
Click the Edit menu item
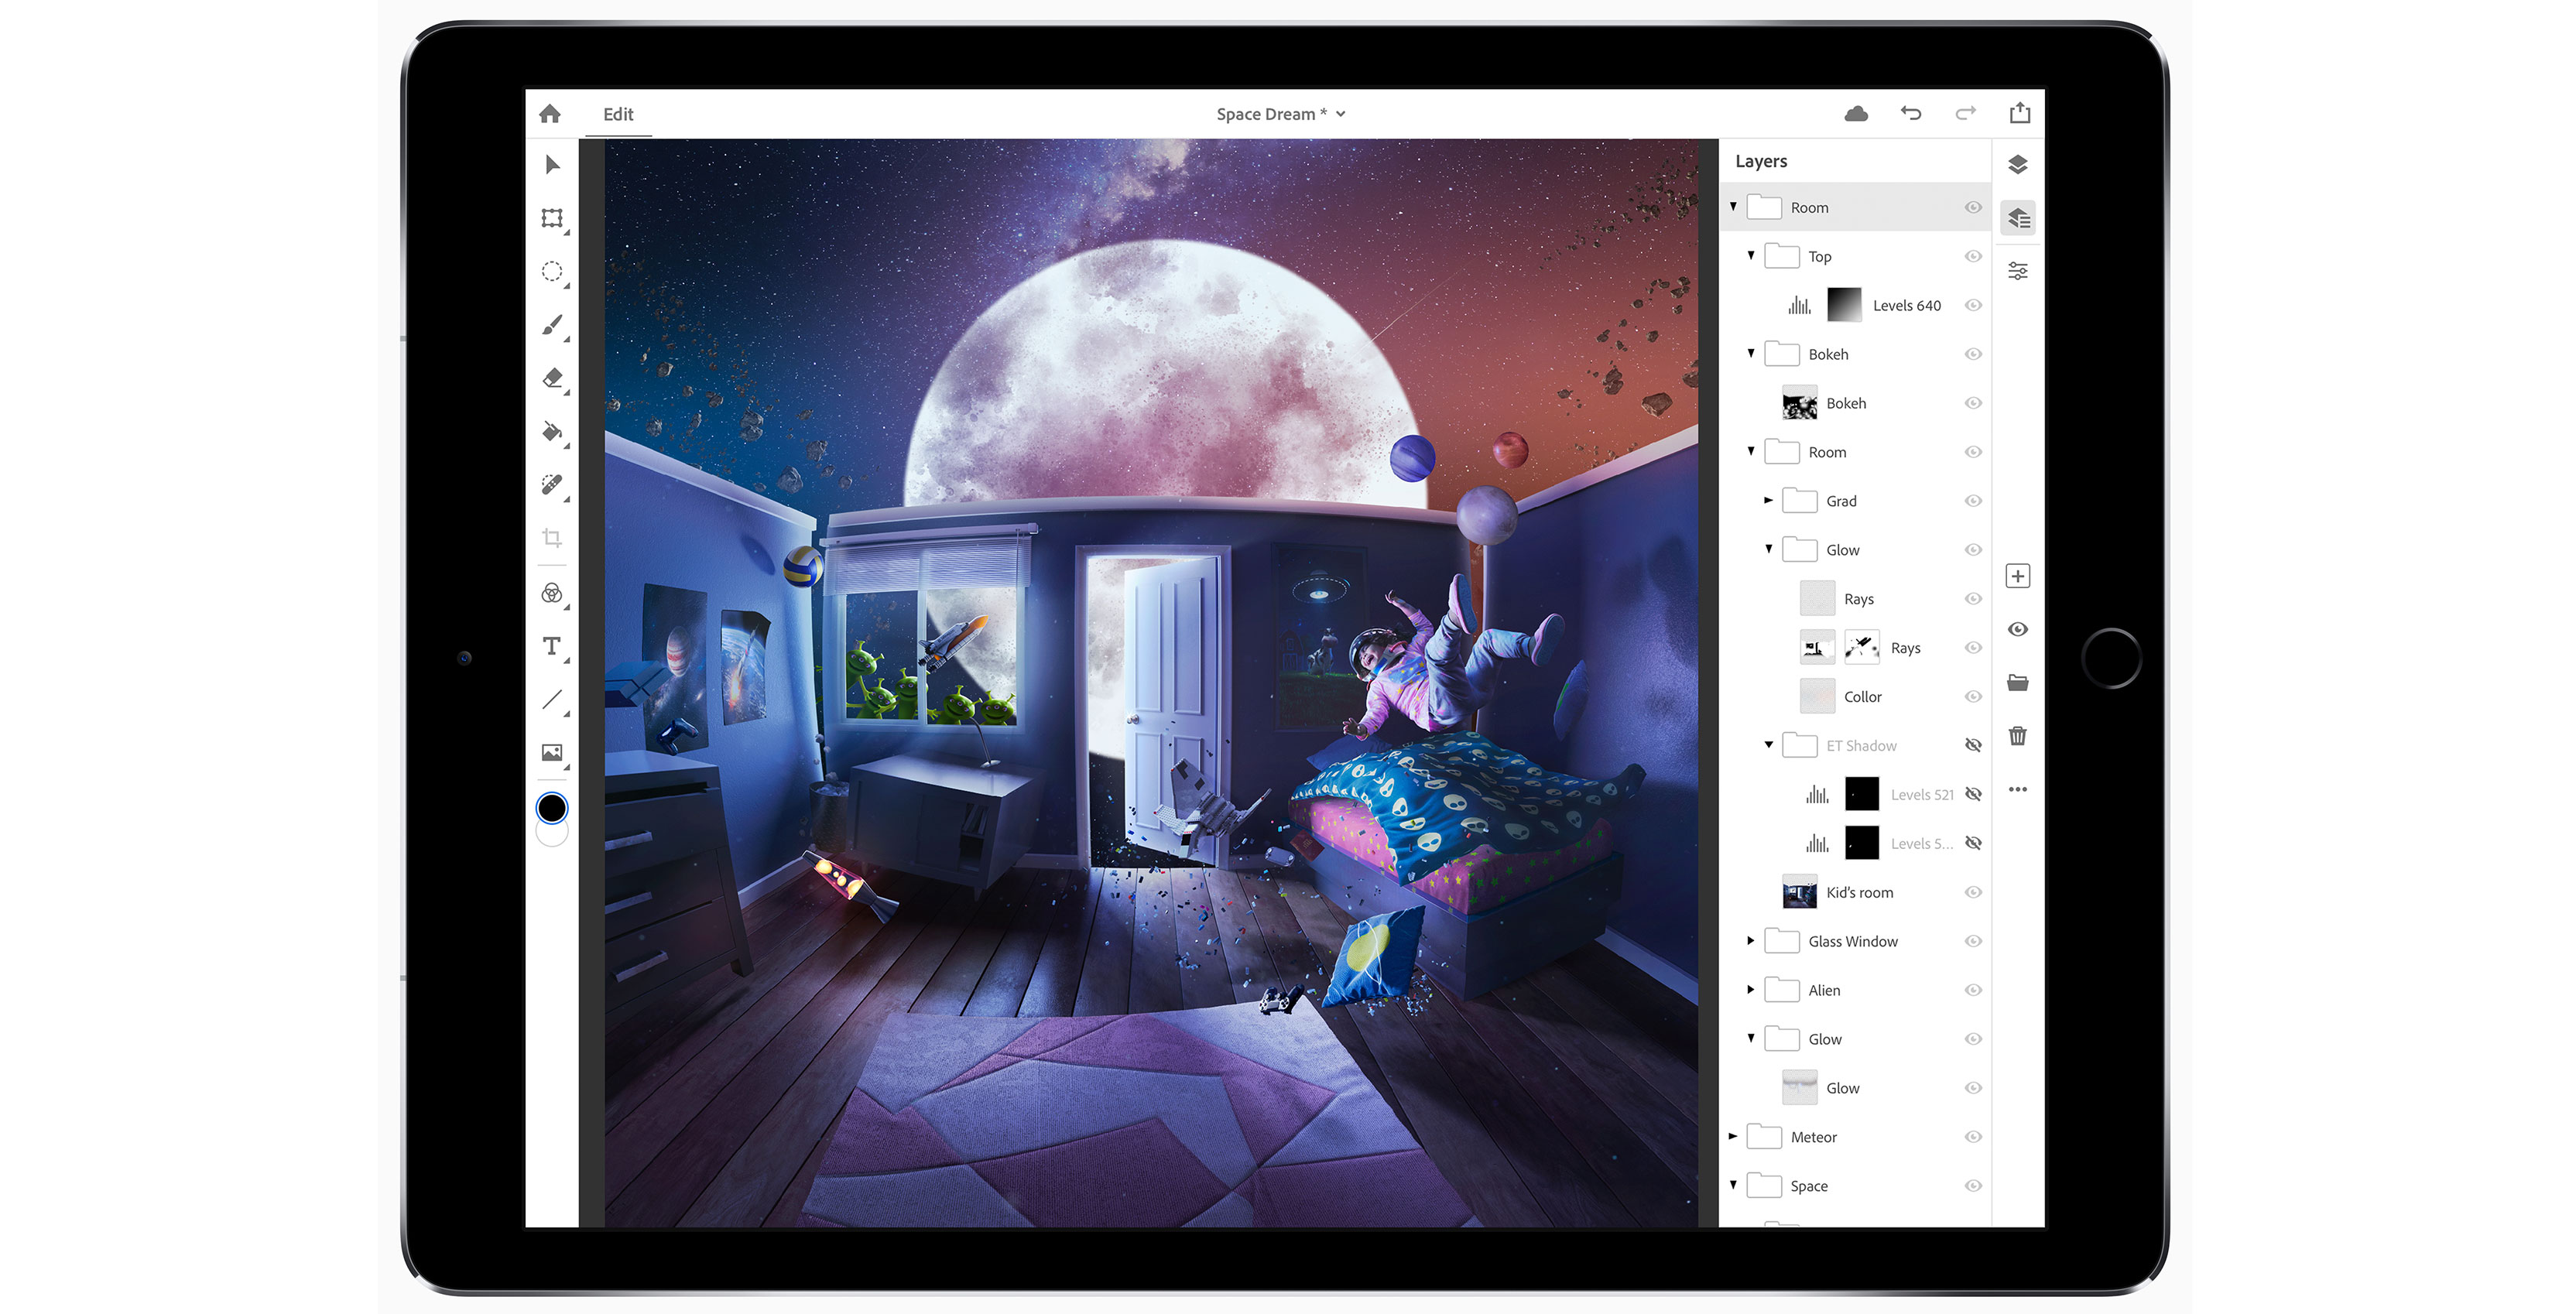coord(618,113)
